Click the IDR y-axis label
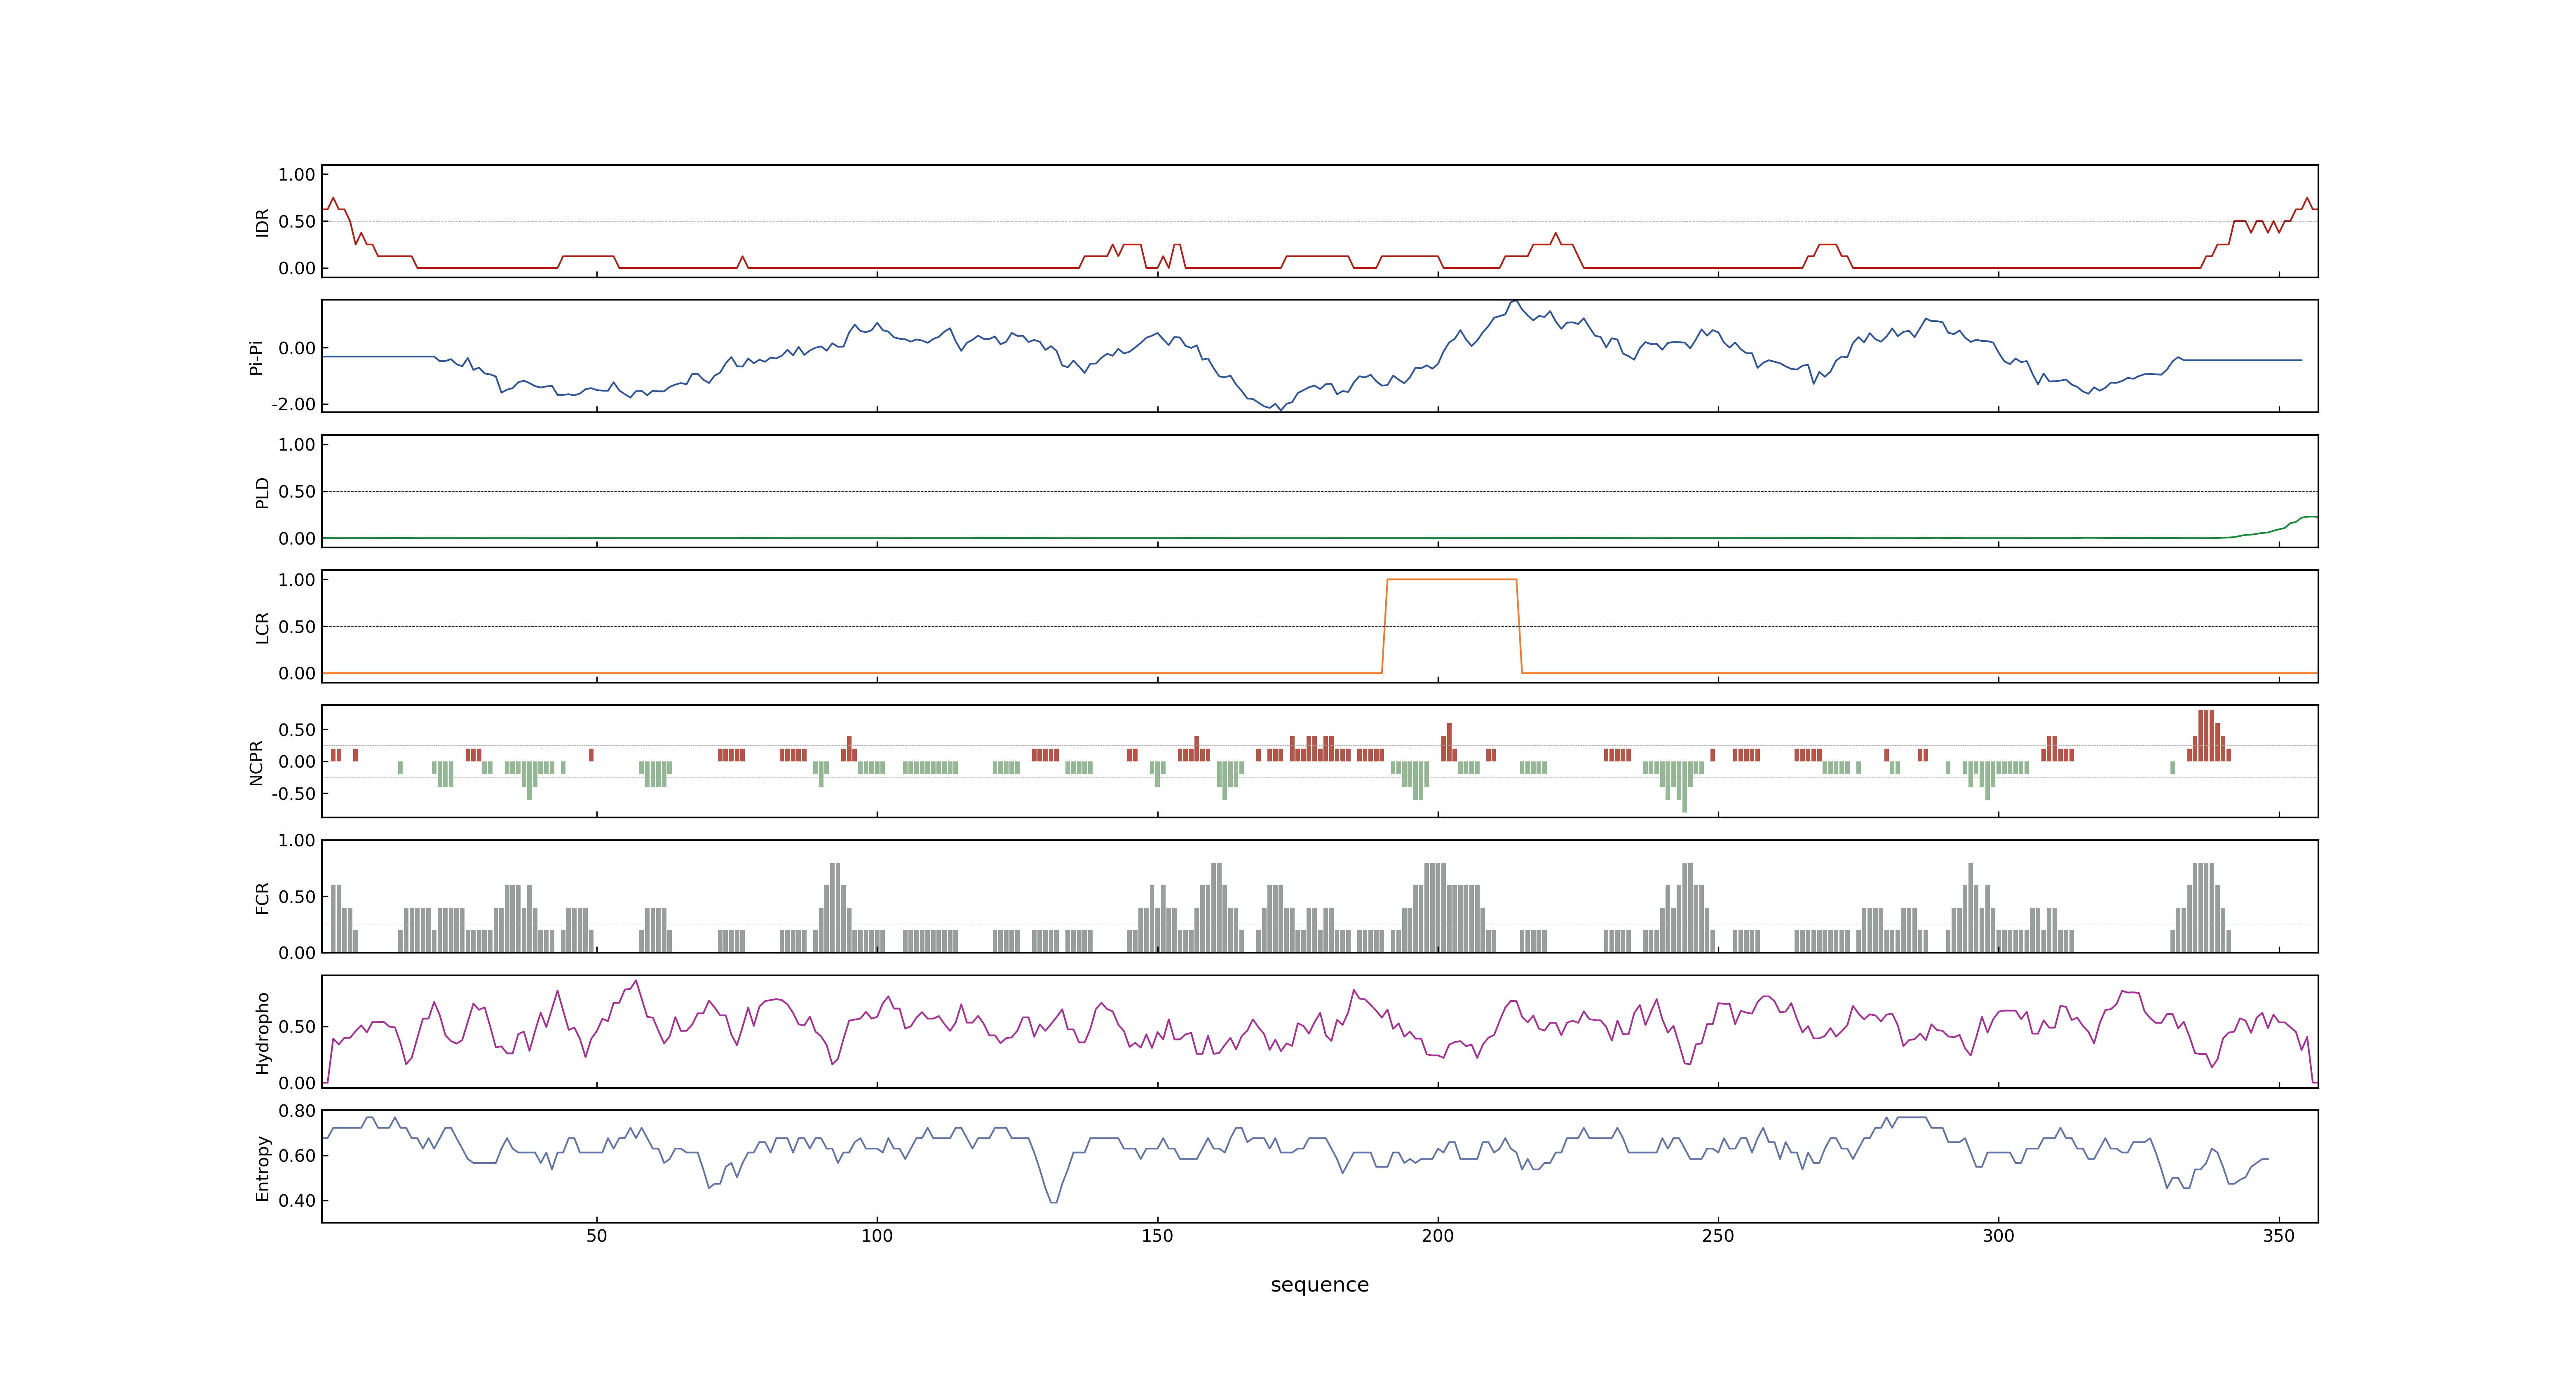The height and width of the screenshot is (1374, 2576). pos(262,222)
